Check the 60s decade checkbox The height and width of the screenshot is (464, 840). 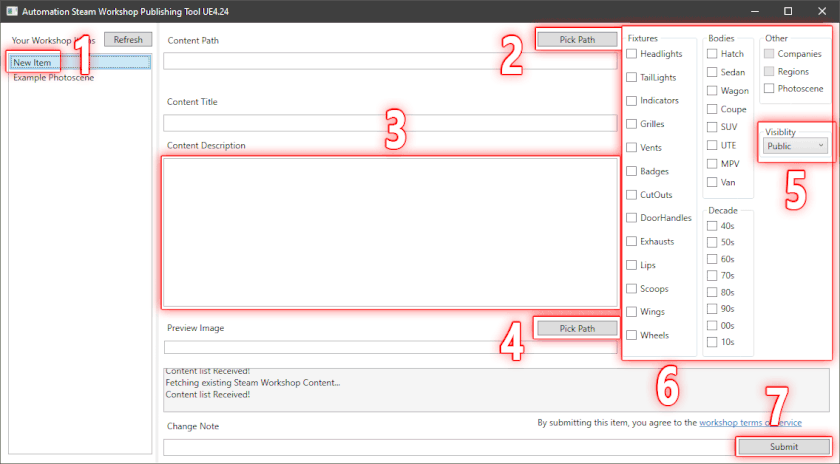(x=712, y=259)
